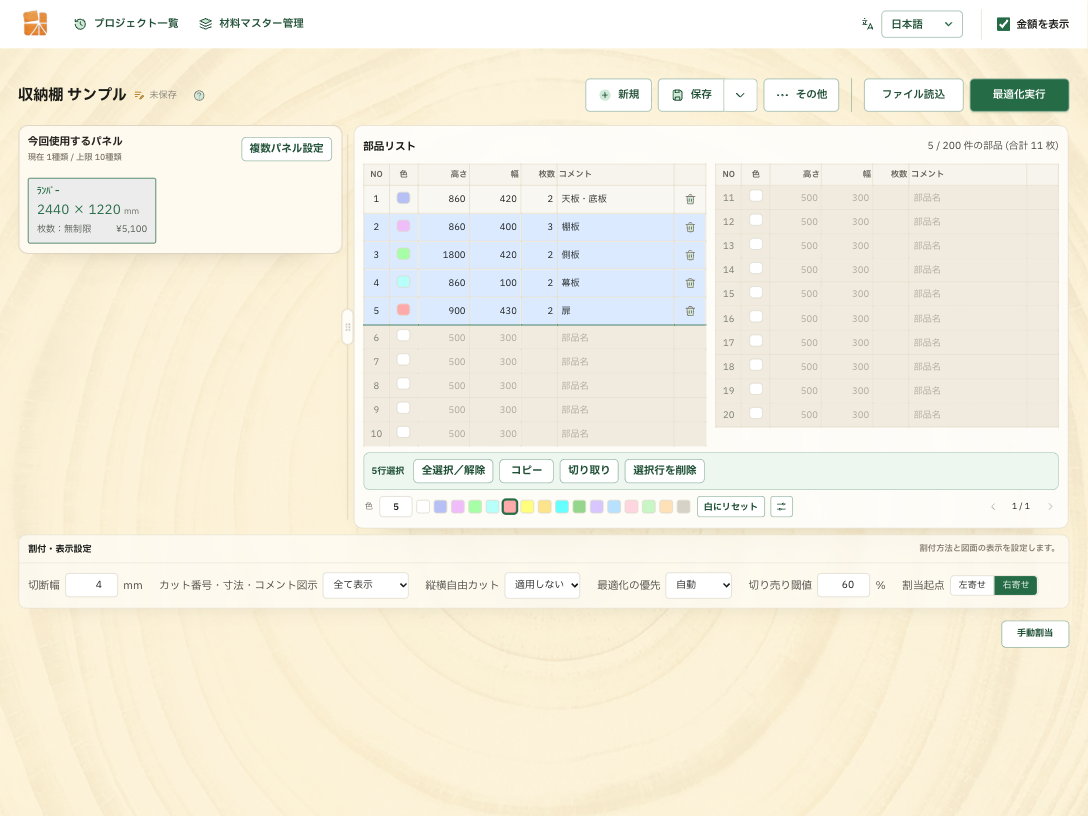The width and height of the screenshot is (1088, 816).
Task: Pick the yellow swatch in palette
Action: [527, 507]
